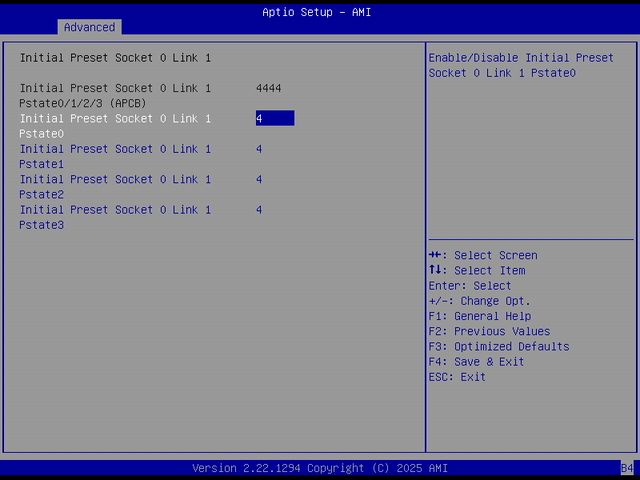Select the Pstate2 value 4

pos(259,179)
